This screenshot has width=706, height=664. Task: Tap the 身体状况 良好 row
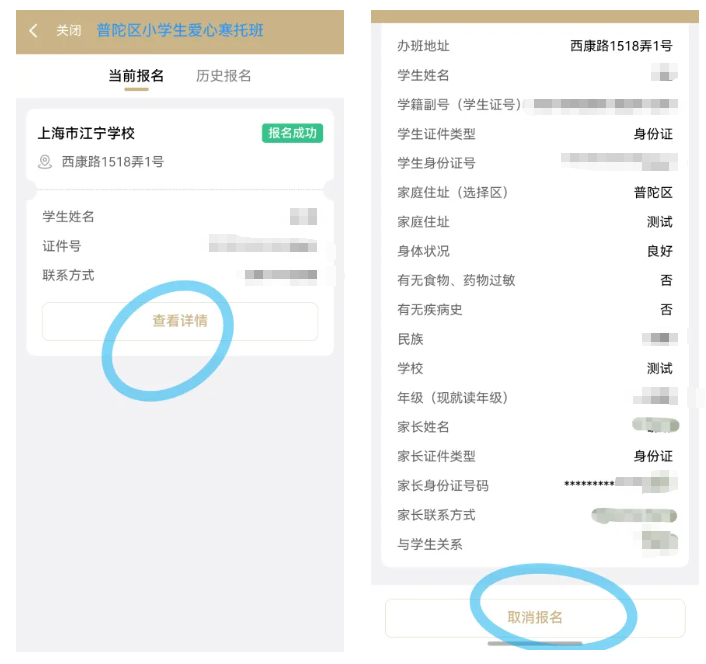[x=535, y=251]
